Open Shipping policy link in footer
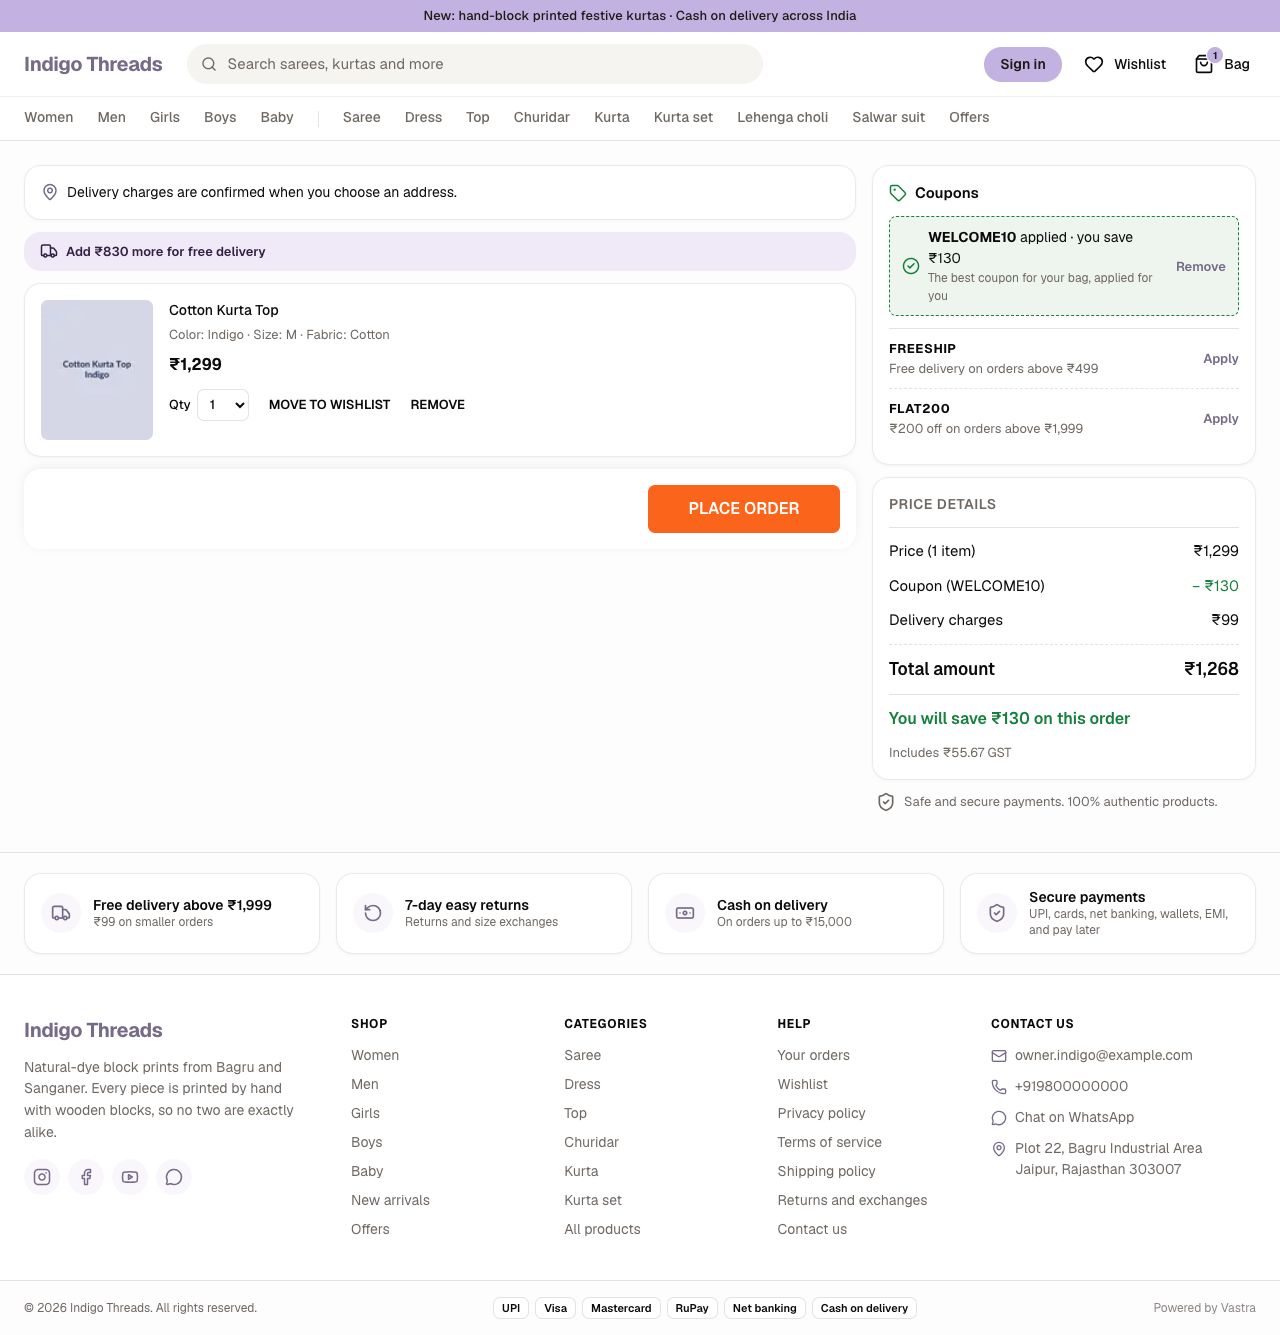 [x=826, y=1171]
